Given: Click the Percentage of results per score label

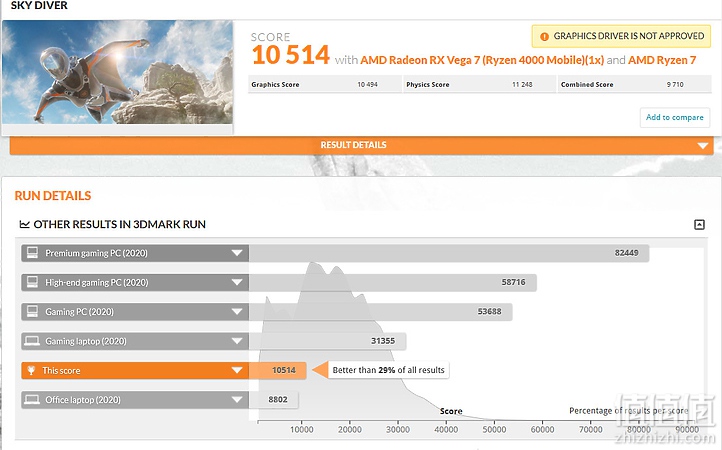Looking at the screenshot, I should (x=629, y=410).
